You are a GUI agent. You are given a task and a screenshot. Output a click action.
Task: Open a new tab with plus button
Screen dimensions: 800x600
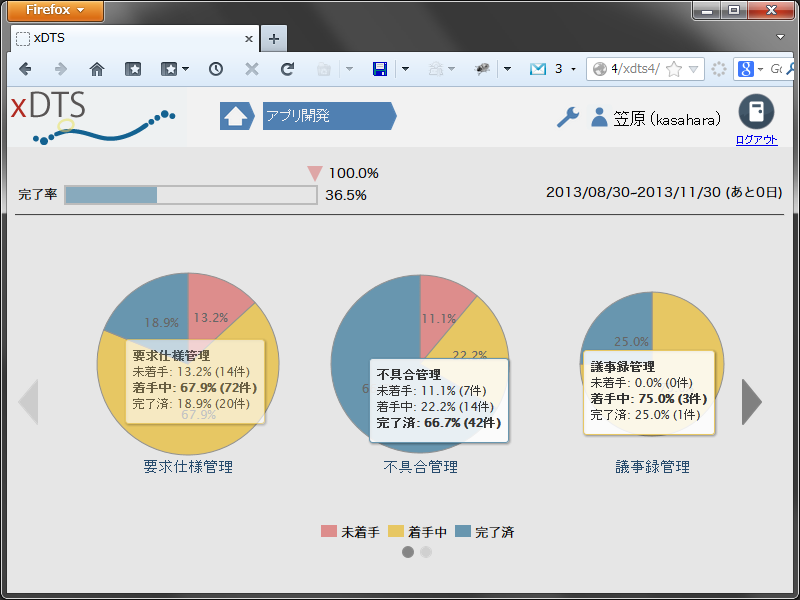[x=274, y=39]
